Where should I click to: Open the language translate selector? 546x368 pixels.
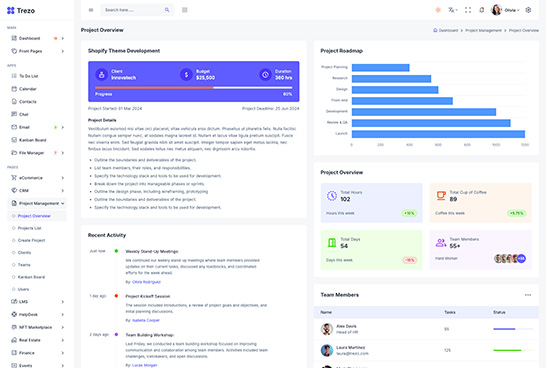point(452,10)
